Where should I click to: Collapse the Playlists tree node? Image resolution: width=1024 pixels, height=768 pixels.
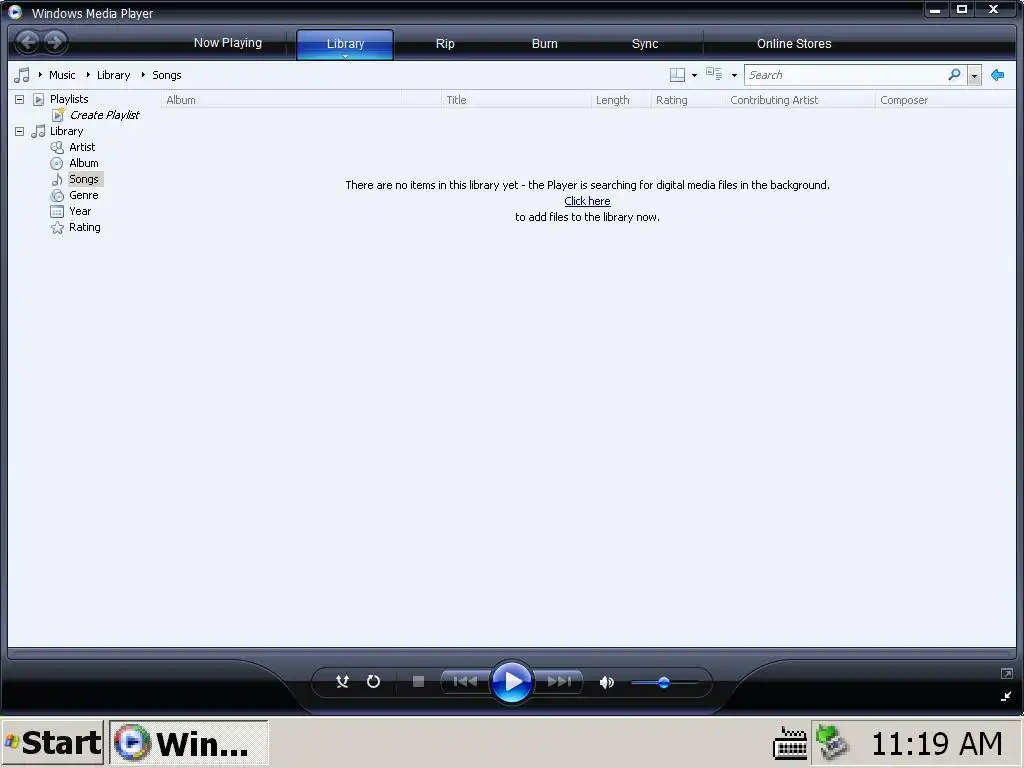(20, 99)
